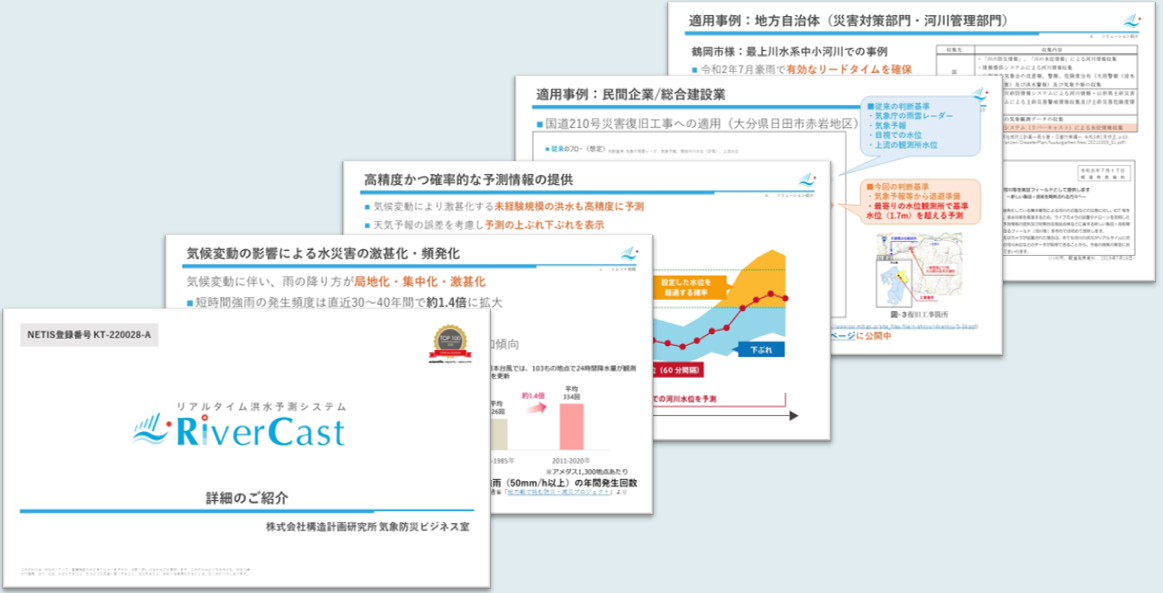Click the NETIS登録番号 KT-220028-A label
This screenshot has height=593, width=1163.
(89, 335)
